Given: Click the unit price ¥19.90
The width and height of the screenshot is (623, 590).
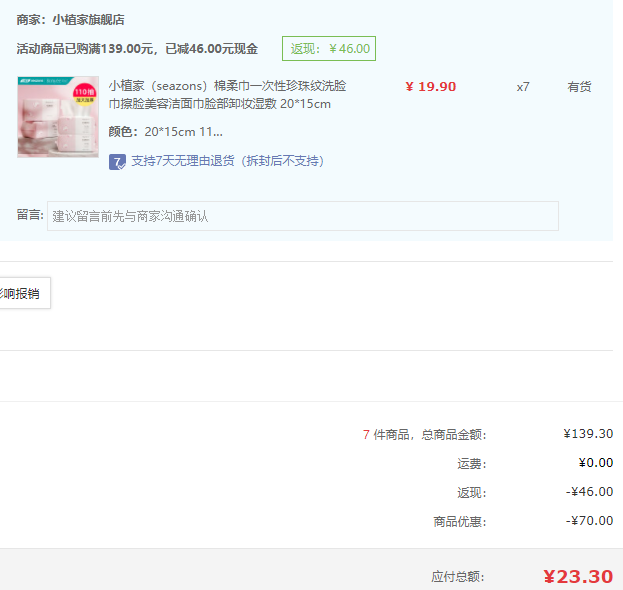Looking at the screenshot, I should coord(430,87).
